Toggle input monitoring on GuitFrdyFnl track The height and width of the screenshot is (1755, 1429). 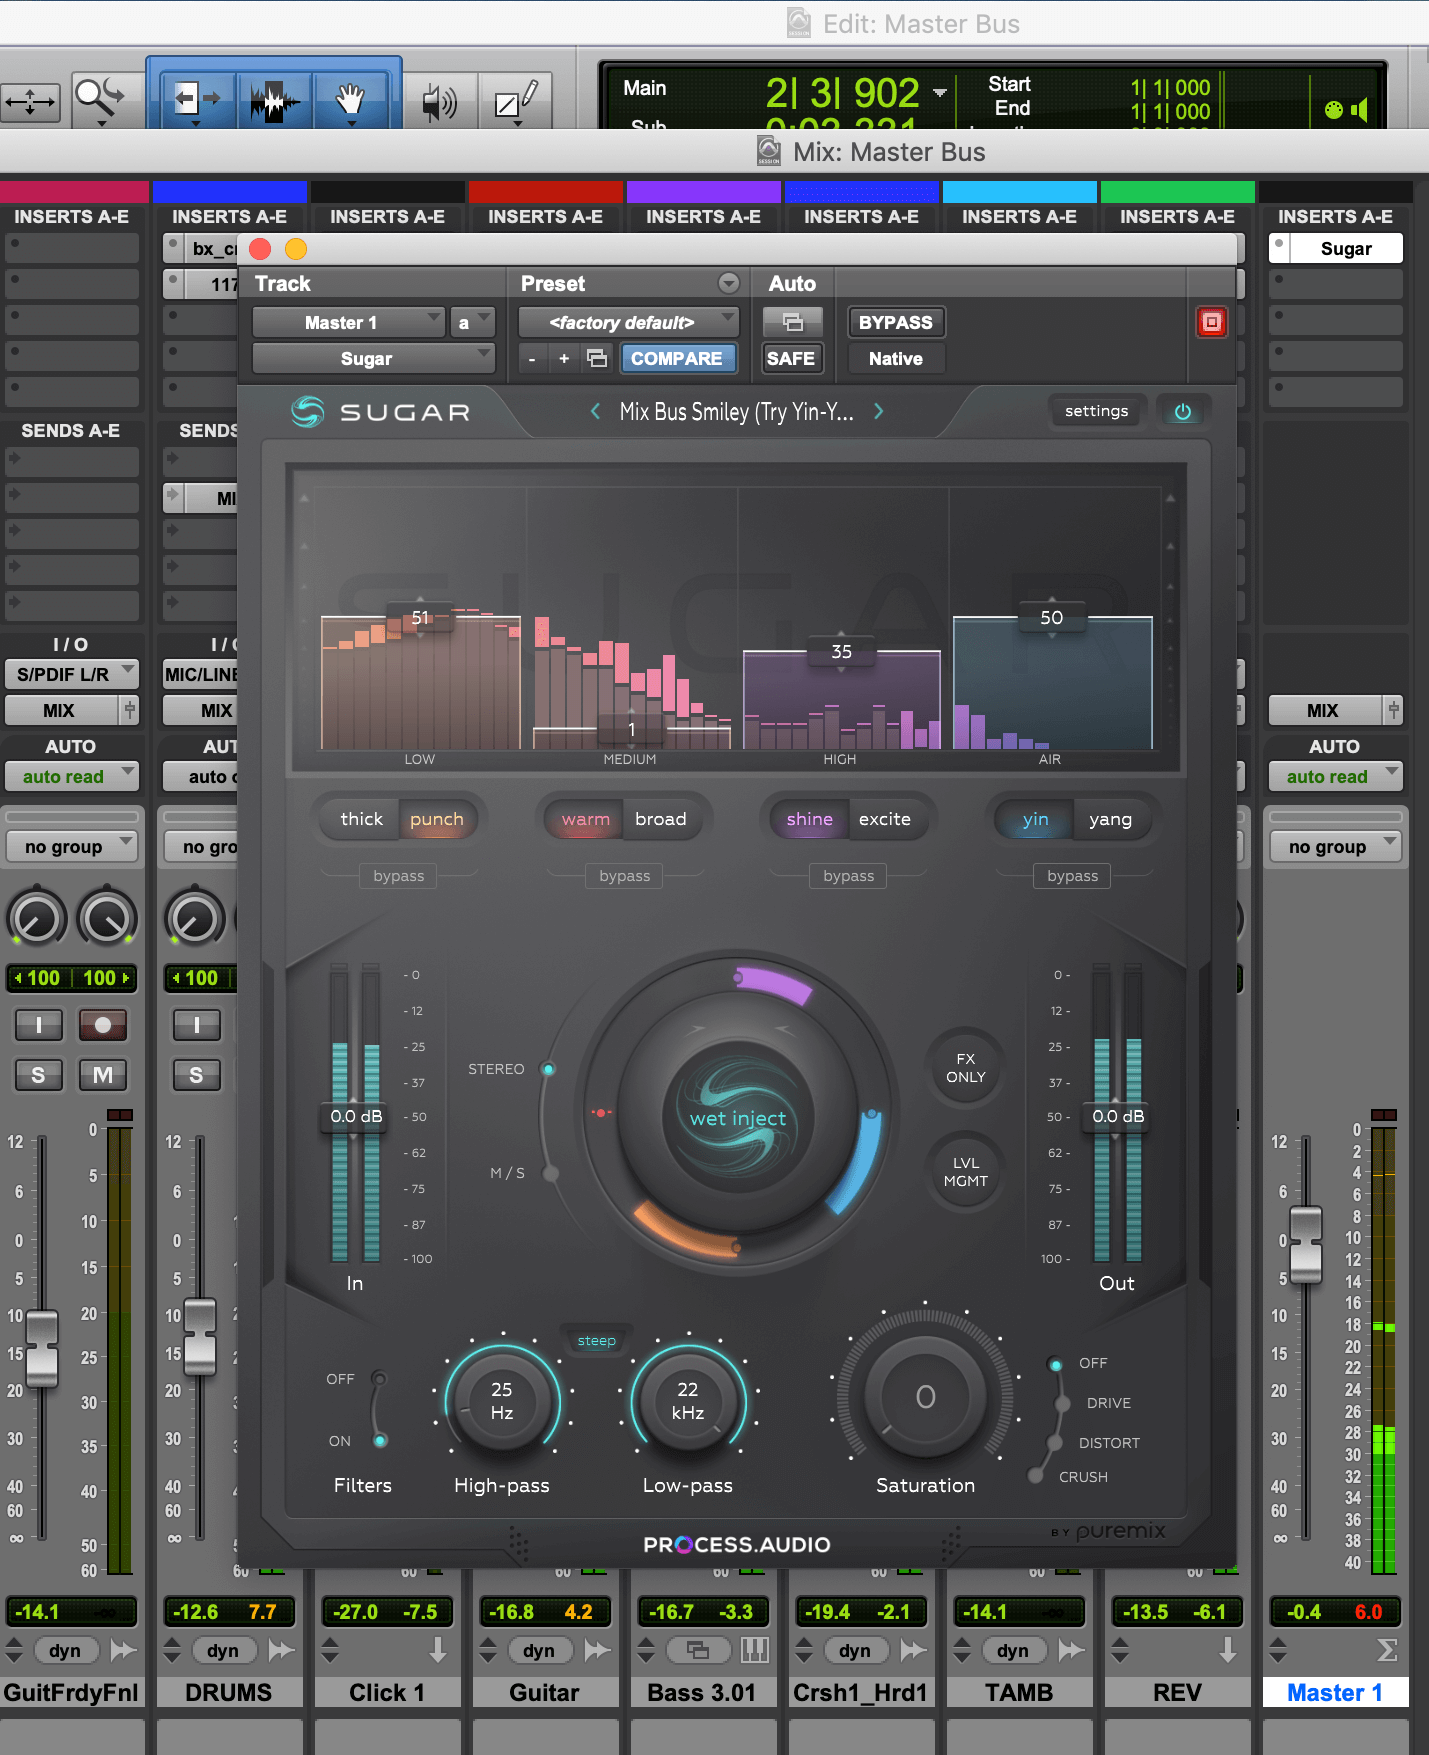tap(39, 1025)
